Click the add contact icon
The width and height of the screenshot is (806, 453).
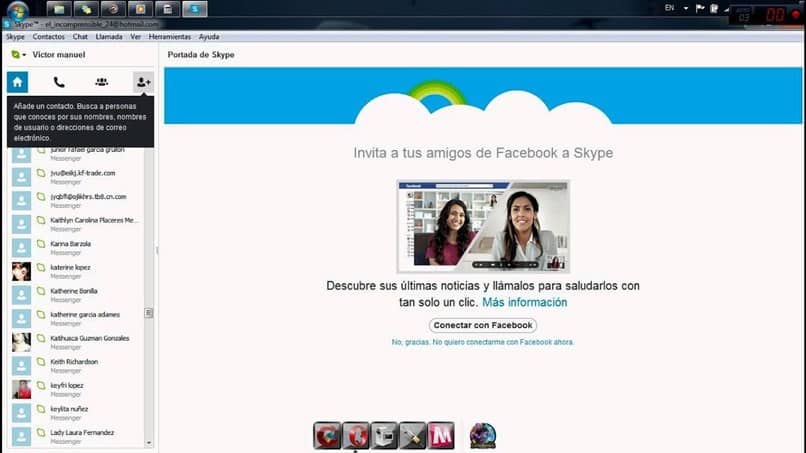tap(143, 82)
